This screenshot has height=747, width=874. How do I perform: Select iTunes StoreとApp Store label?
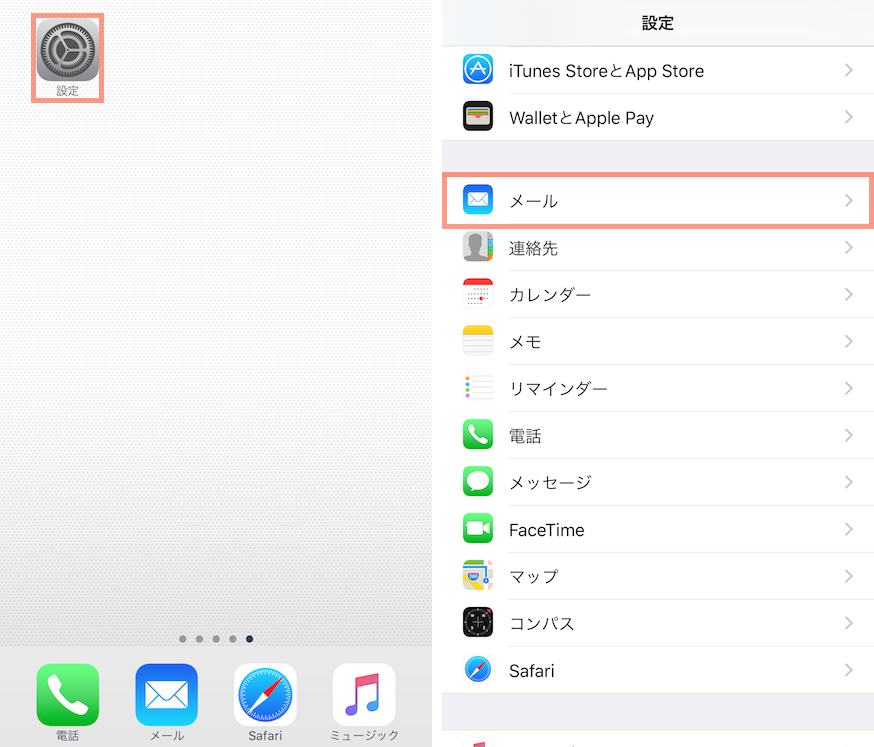pyautogui.click(x=606, y=71)
